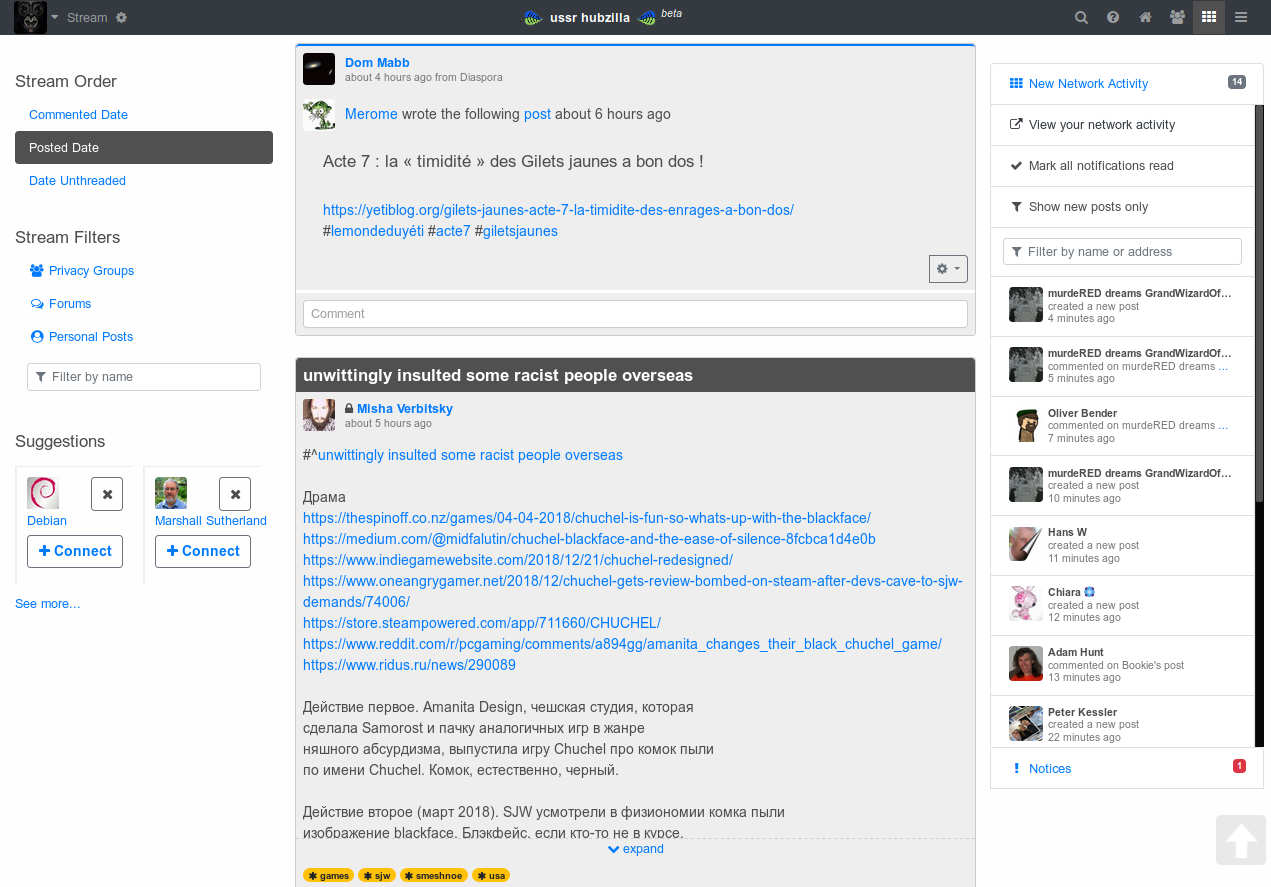Viewport: 1271px width, 887px height.
Task: Open the hamburger menu icon
Action: (x=1241, y=17)
